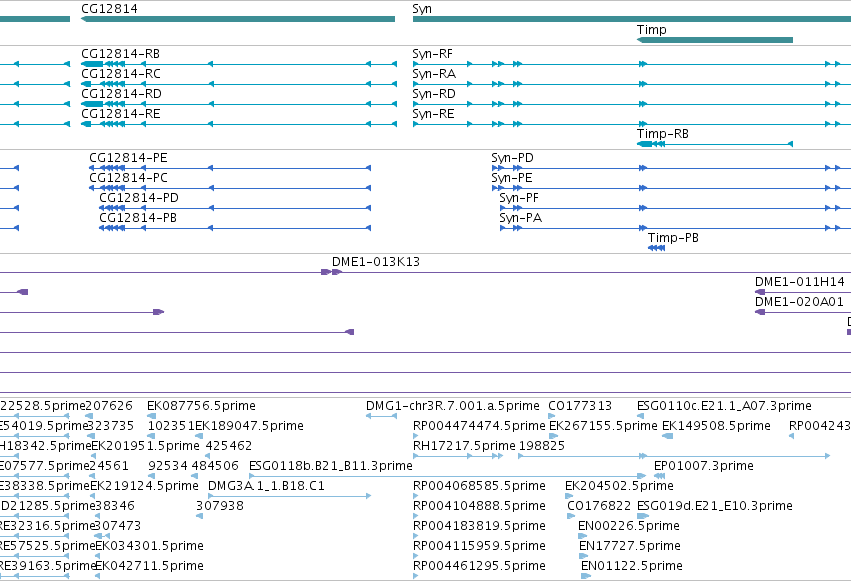
Task: Click the RP004068585.5prime label
Action: (479, 486)
